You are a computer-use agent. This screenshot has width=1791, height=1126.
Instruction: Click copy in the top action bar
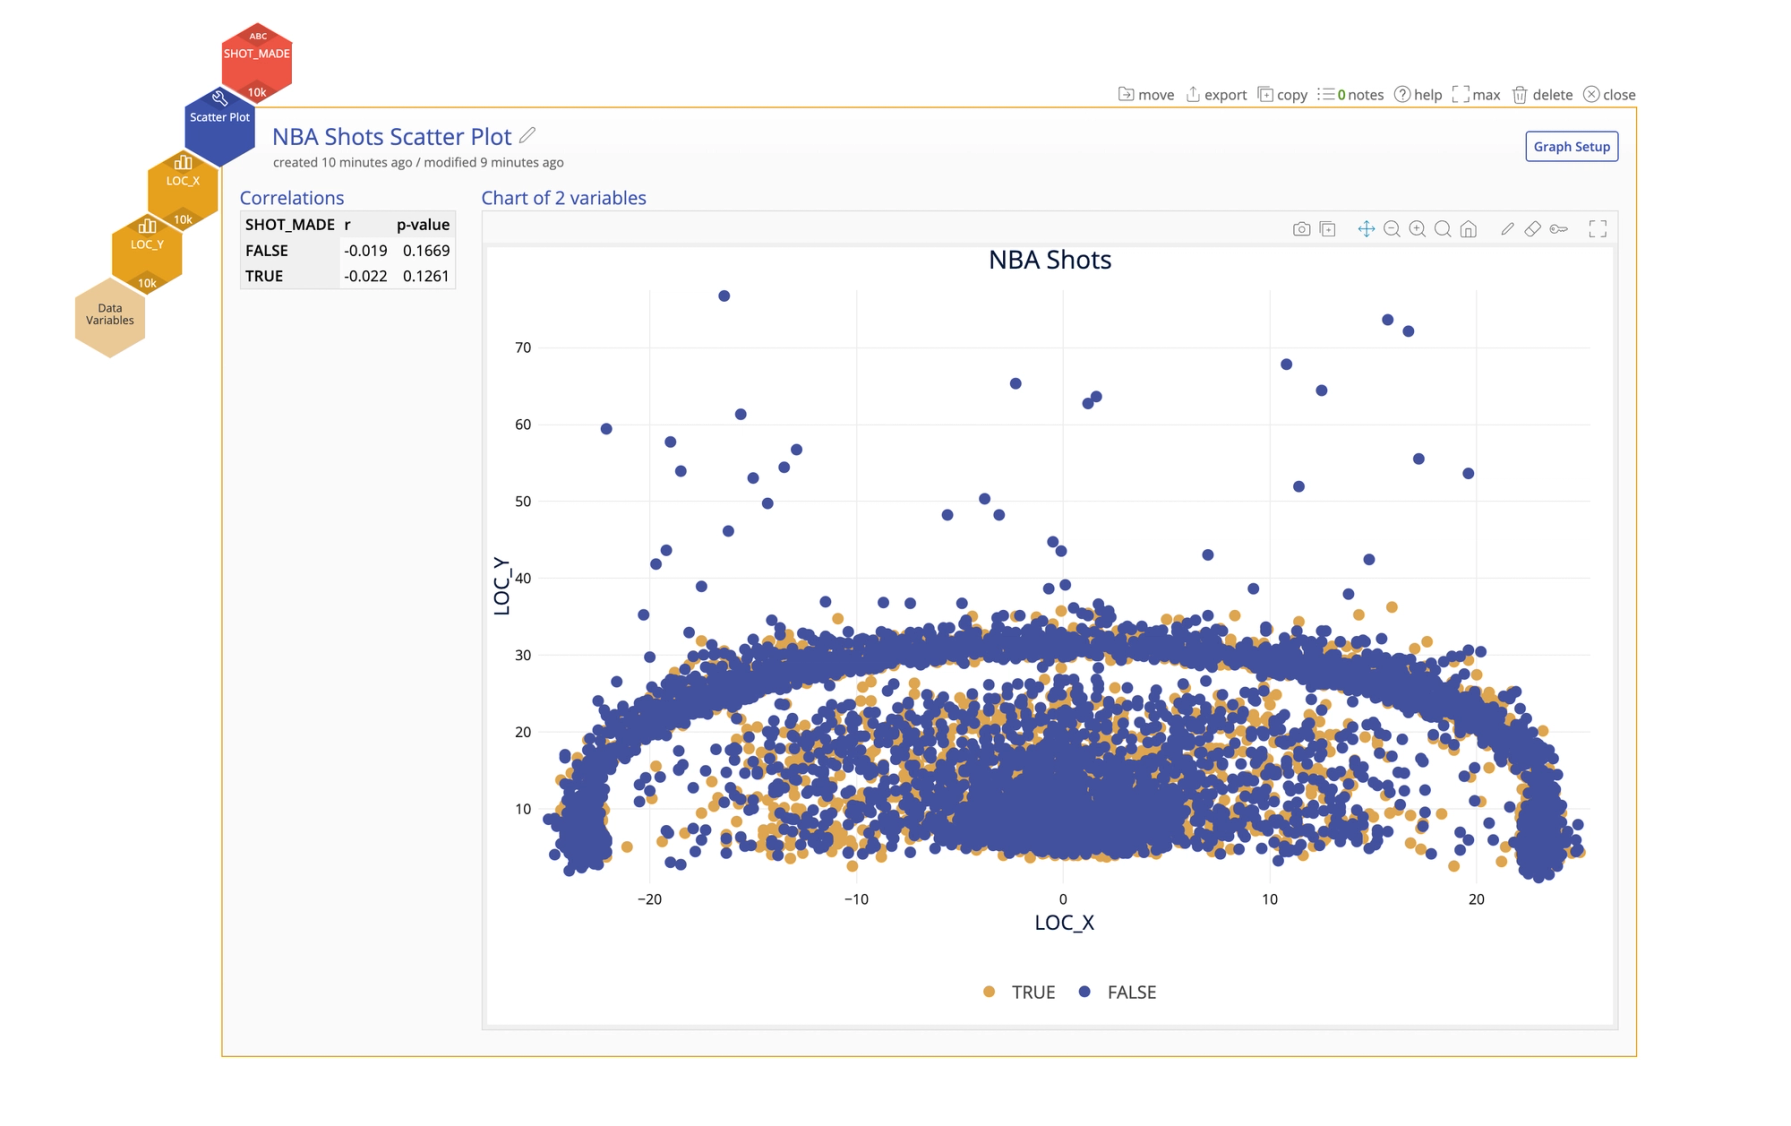pos(1283,95)
